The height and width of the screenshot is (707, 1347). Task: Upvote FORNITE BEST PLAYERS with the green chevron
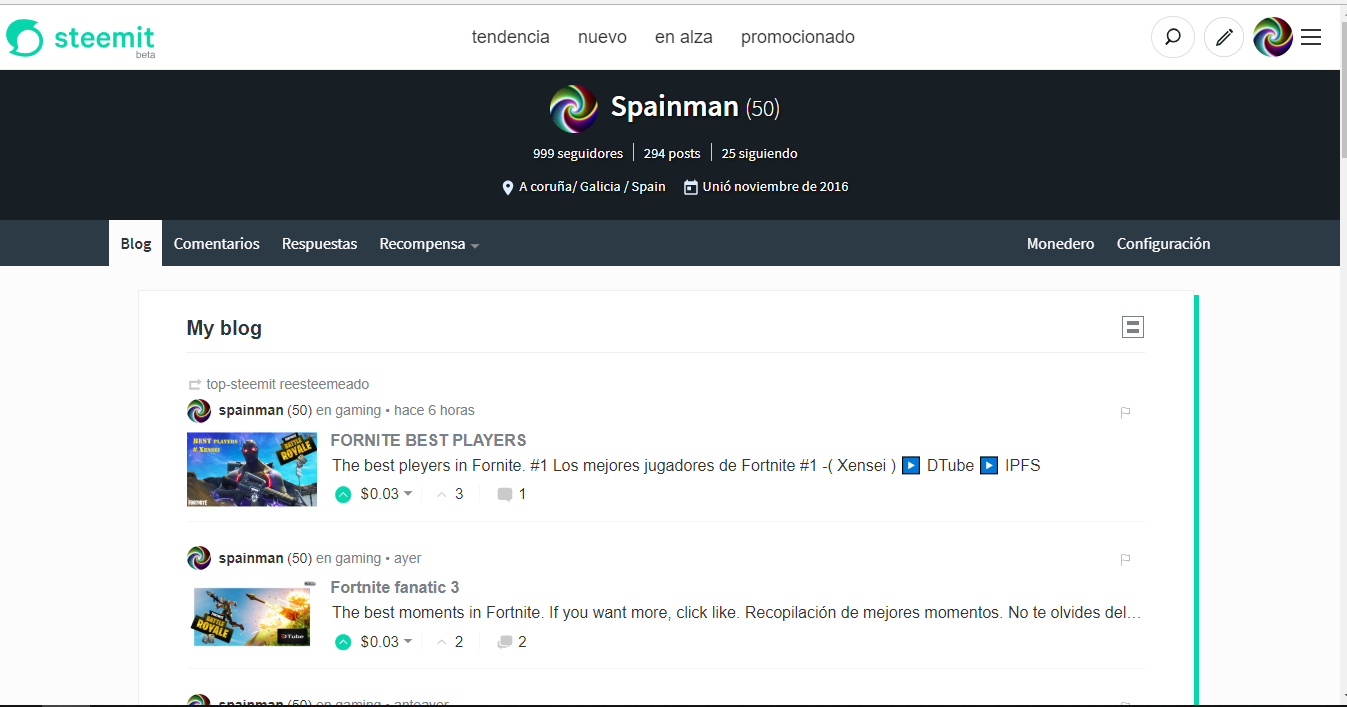click(x=343, y=493)
